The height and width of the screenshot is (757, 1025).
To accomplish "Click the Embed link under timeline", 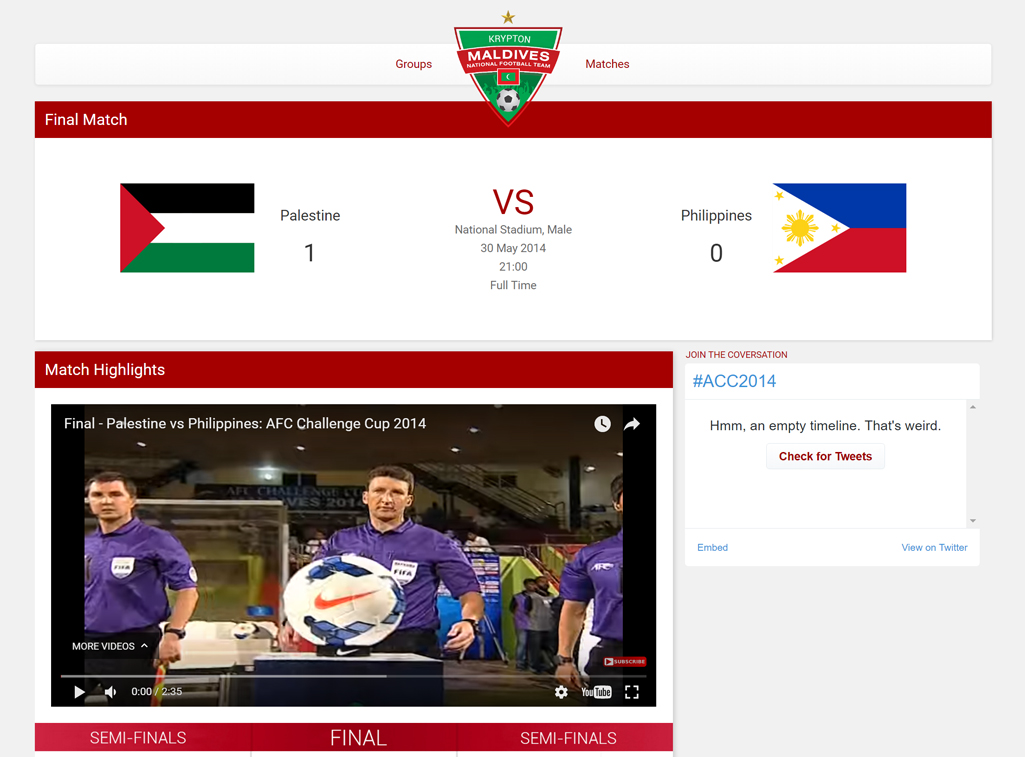I will click(712, 548).
